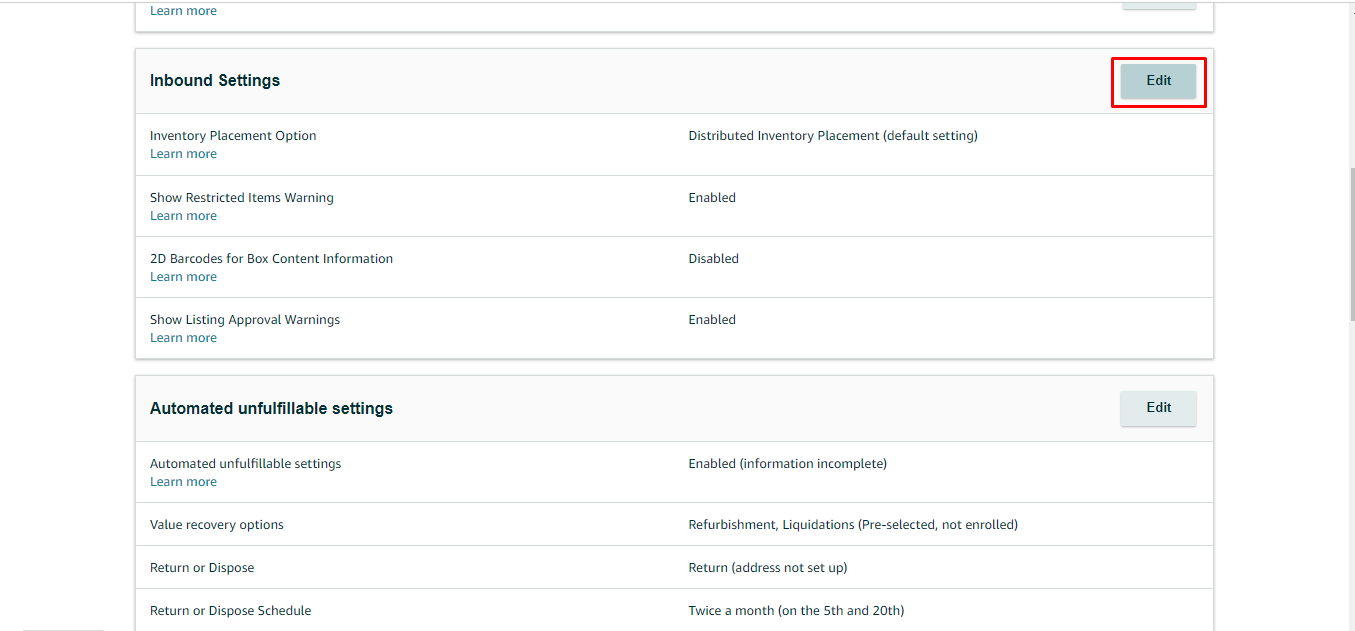Click the Show Listing Approval Warnings Enabled status

tap(712, 320)
